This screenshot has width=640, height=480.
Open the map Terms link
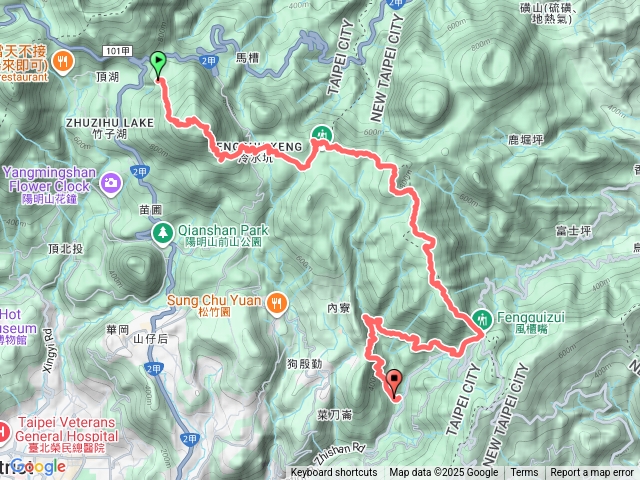pos(524,473)
